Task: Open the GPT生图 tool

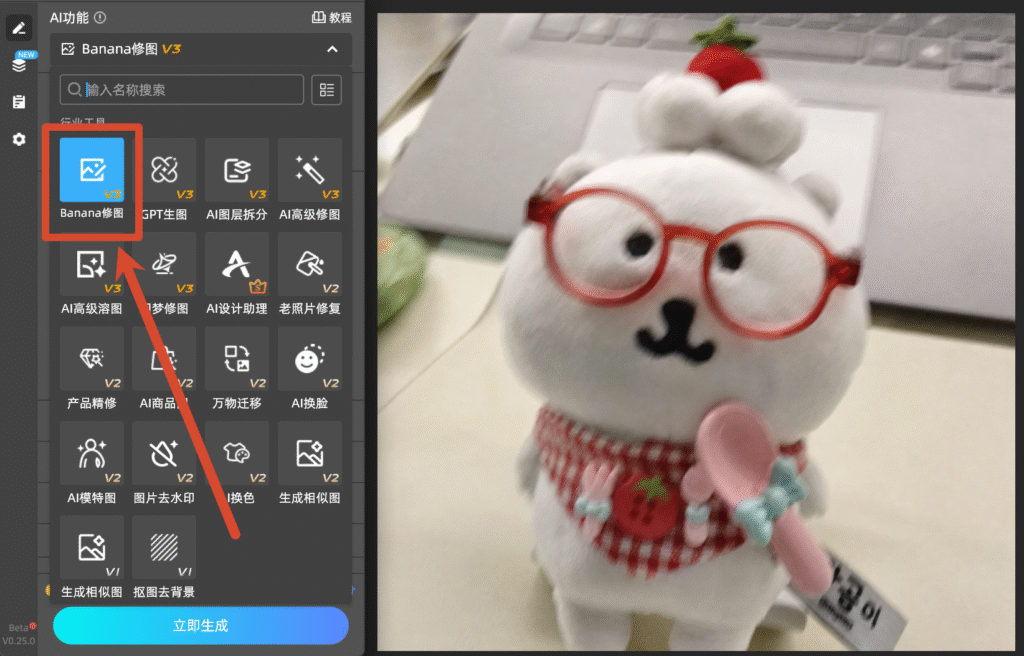Action: 164,170
